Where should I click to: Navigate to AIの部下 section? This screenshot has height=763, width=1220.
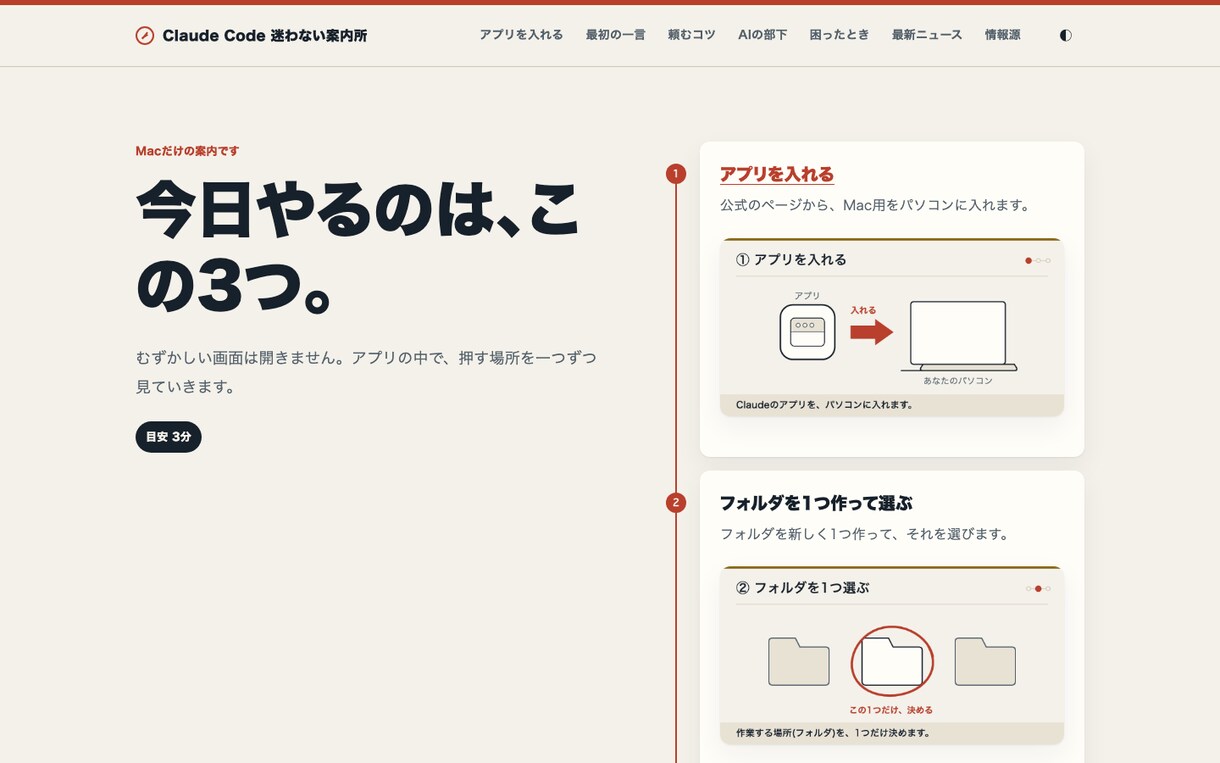point(762,35)
